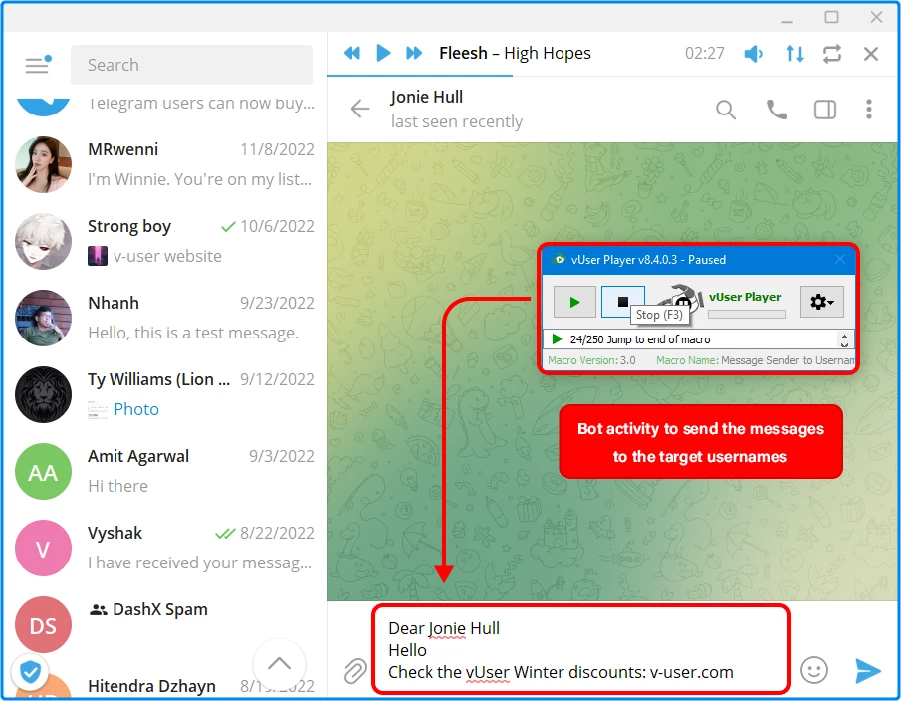Click the pink V avatar
Image resolution: width=901 pixels, height=701 pixels.
coord(44,548)
